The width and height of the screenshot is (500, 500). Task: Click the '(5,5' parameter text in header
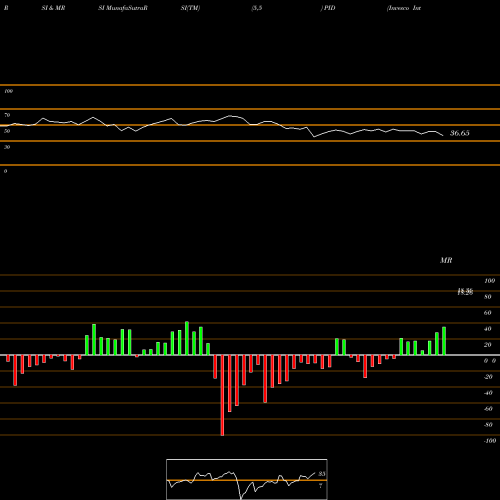point(257,8)
